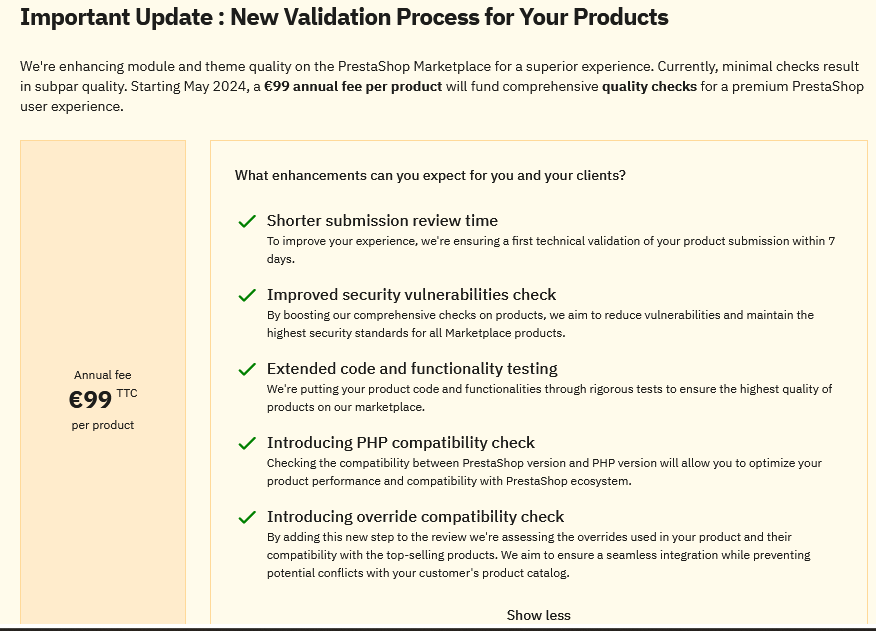Image resolution: width=876 pixels, height=631 pixels.
Task: Click the bold €99 annual fee per product text
Action: (353, 87)
